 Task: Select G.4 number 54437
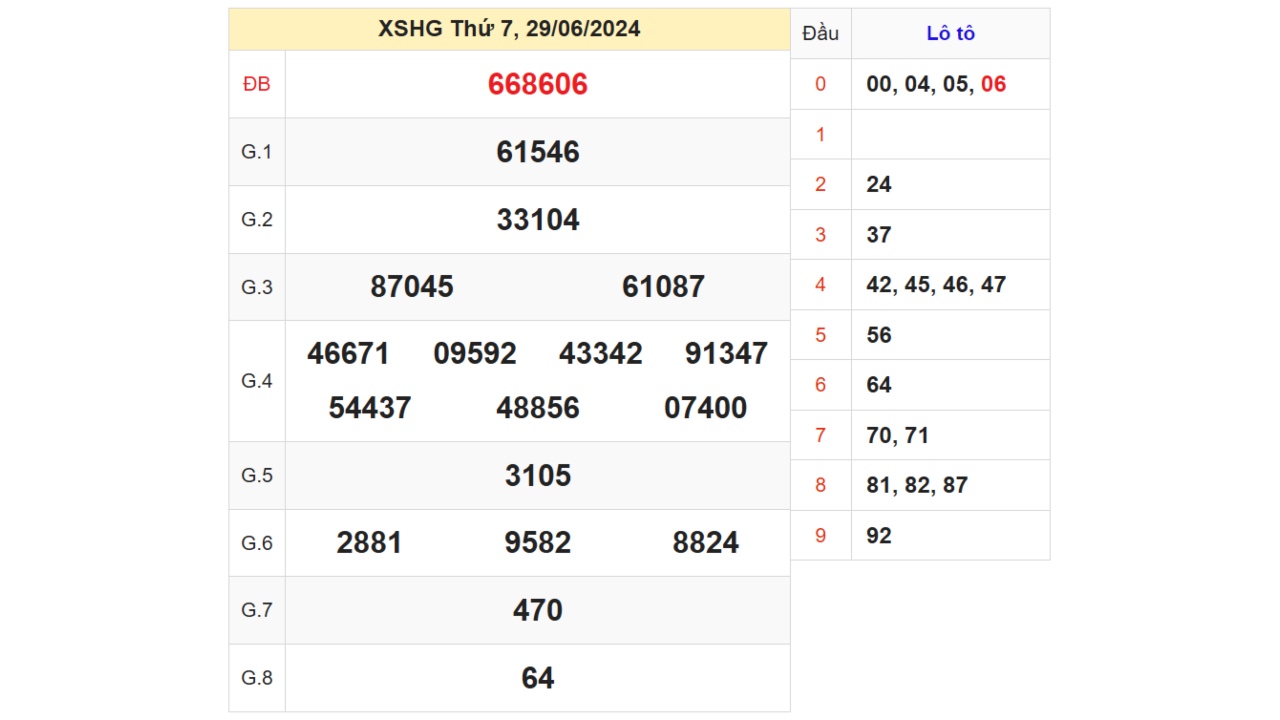click(x=370, y=408)
